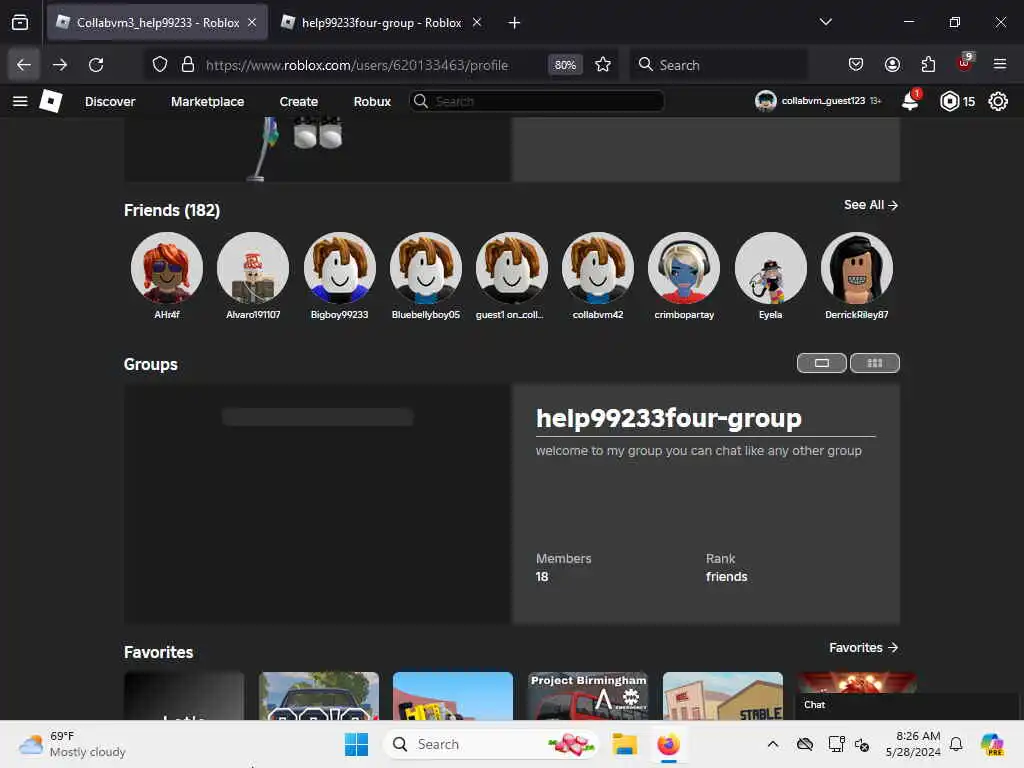The width and height of the screenshot is (1024, 768).
Task: Open the Discover menu item
Action: point(110,102)
